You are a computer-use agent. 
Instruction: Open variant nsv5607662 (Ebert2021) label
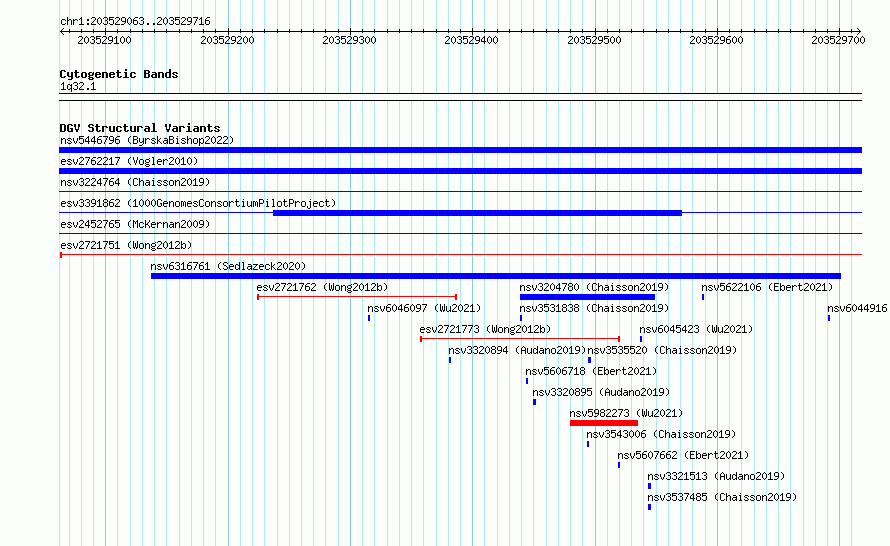point(683,455)
